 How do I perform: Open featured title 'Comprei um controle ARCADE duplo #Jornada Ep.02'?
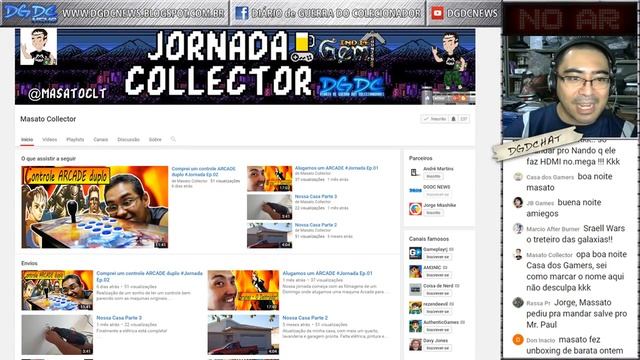204,171
